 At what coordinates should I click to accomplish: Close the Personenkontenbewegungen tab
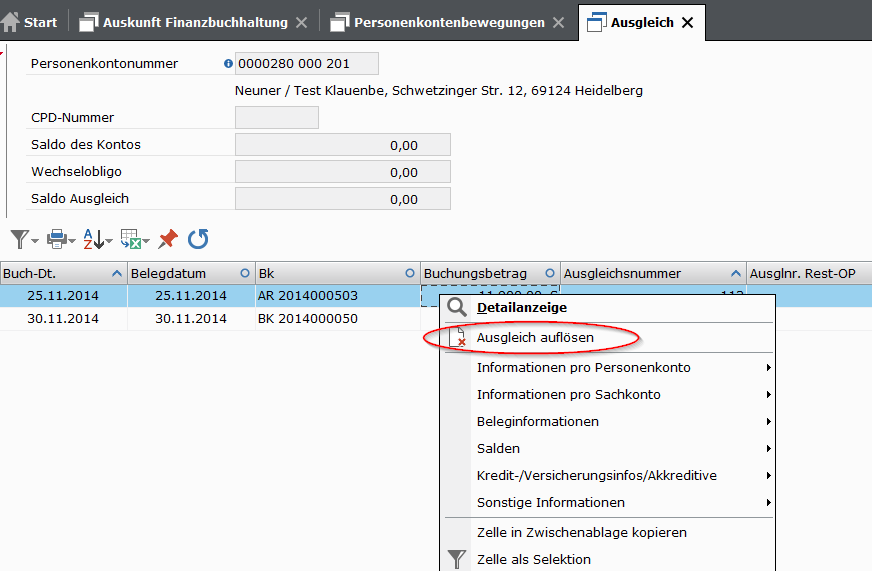[x=558, y=22]
